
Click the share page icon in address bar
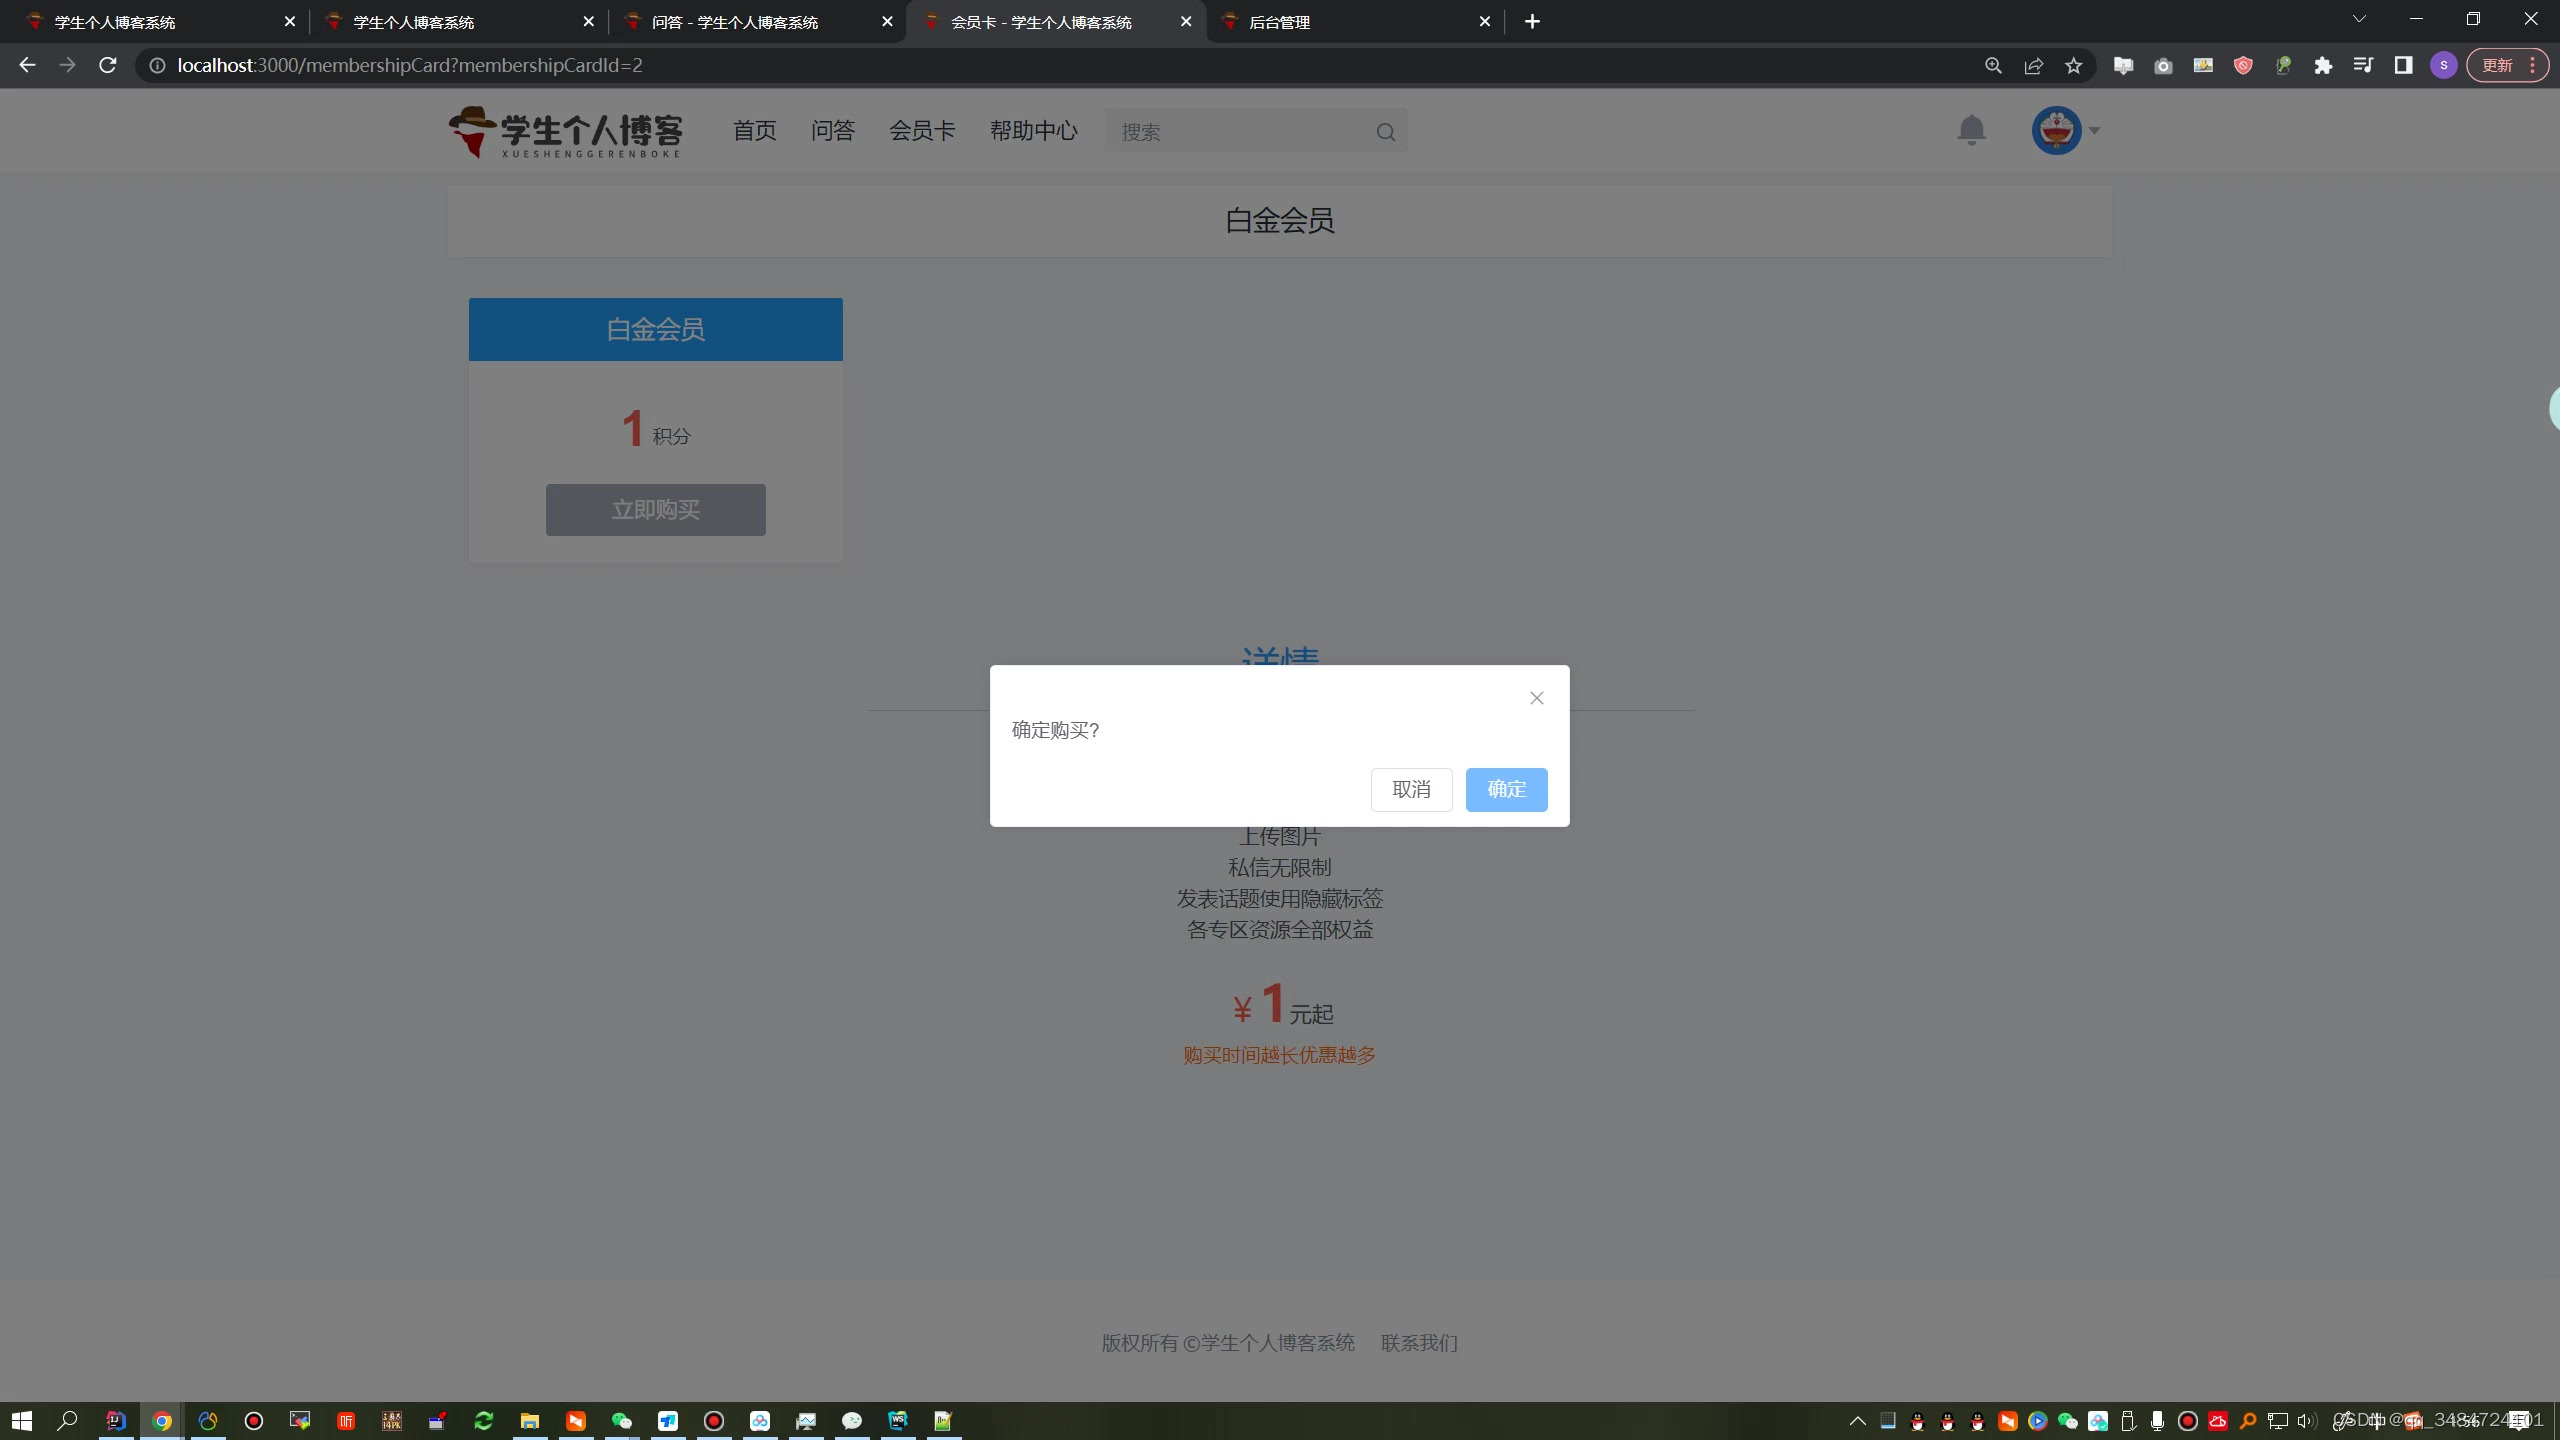tap(2033, 66)
